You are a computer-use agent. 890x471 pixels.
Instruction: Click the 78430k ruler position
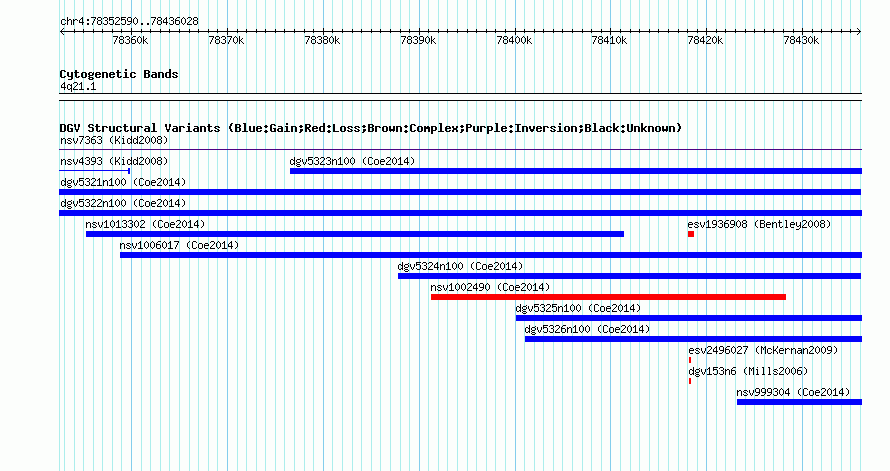pos(801,40)
